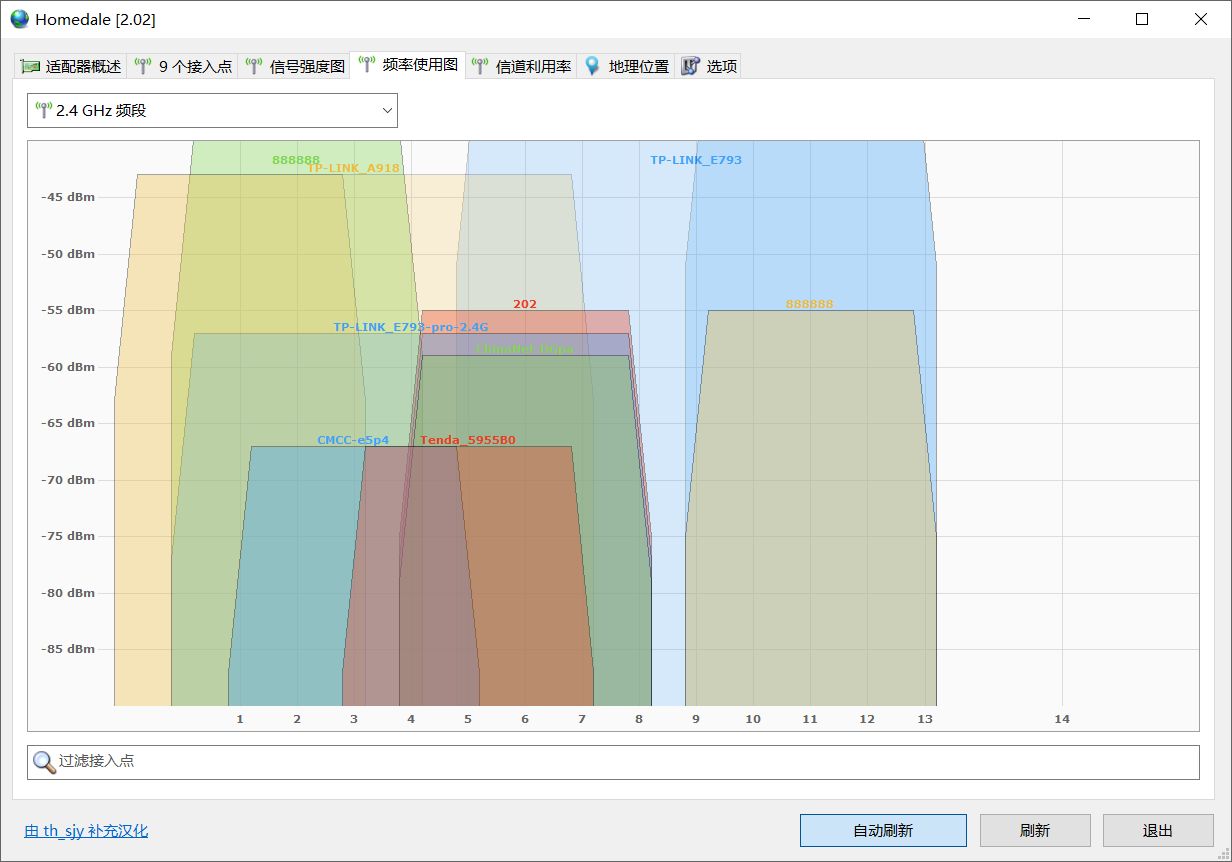Click the 退出 button

1158,830
